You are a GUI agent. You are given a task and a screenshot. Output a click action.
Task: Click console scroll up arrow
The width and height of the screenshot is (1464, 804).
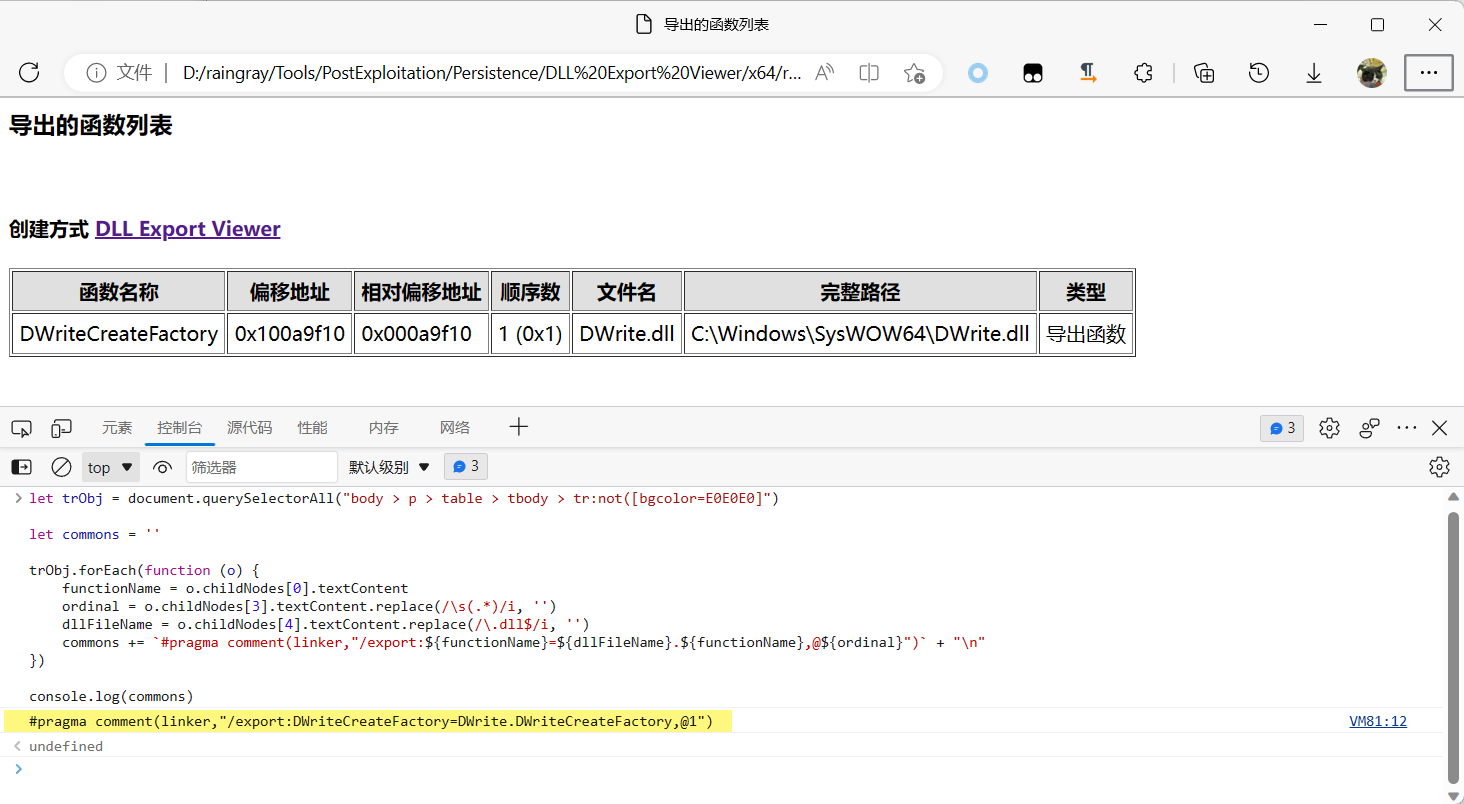point(1453,497)
